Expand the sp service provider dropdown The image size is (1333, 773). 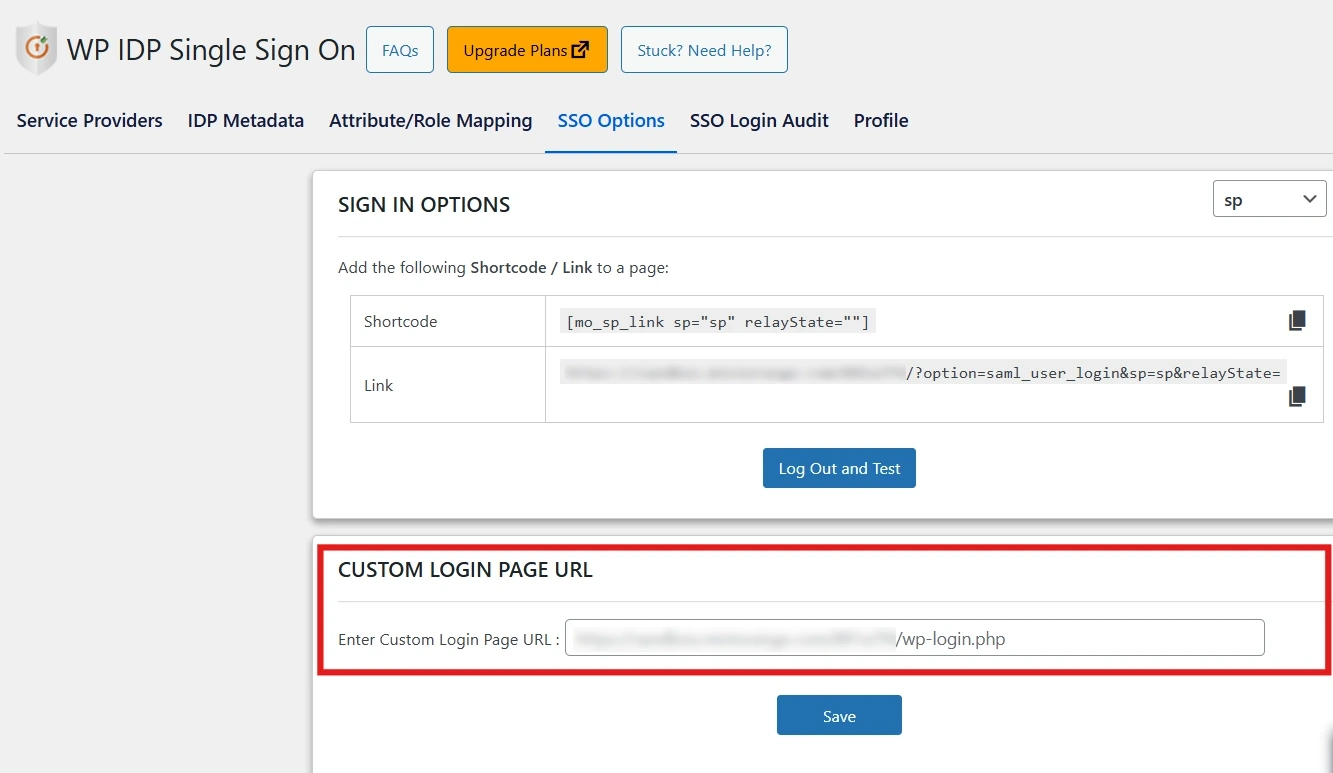[1269, 199]
